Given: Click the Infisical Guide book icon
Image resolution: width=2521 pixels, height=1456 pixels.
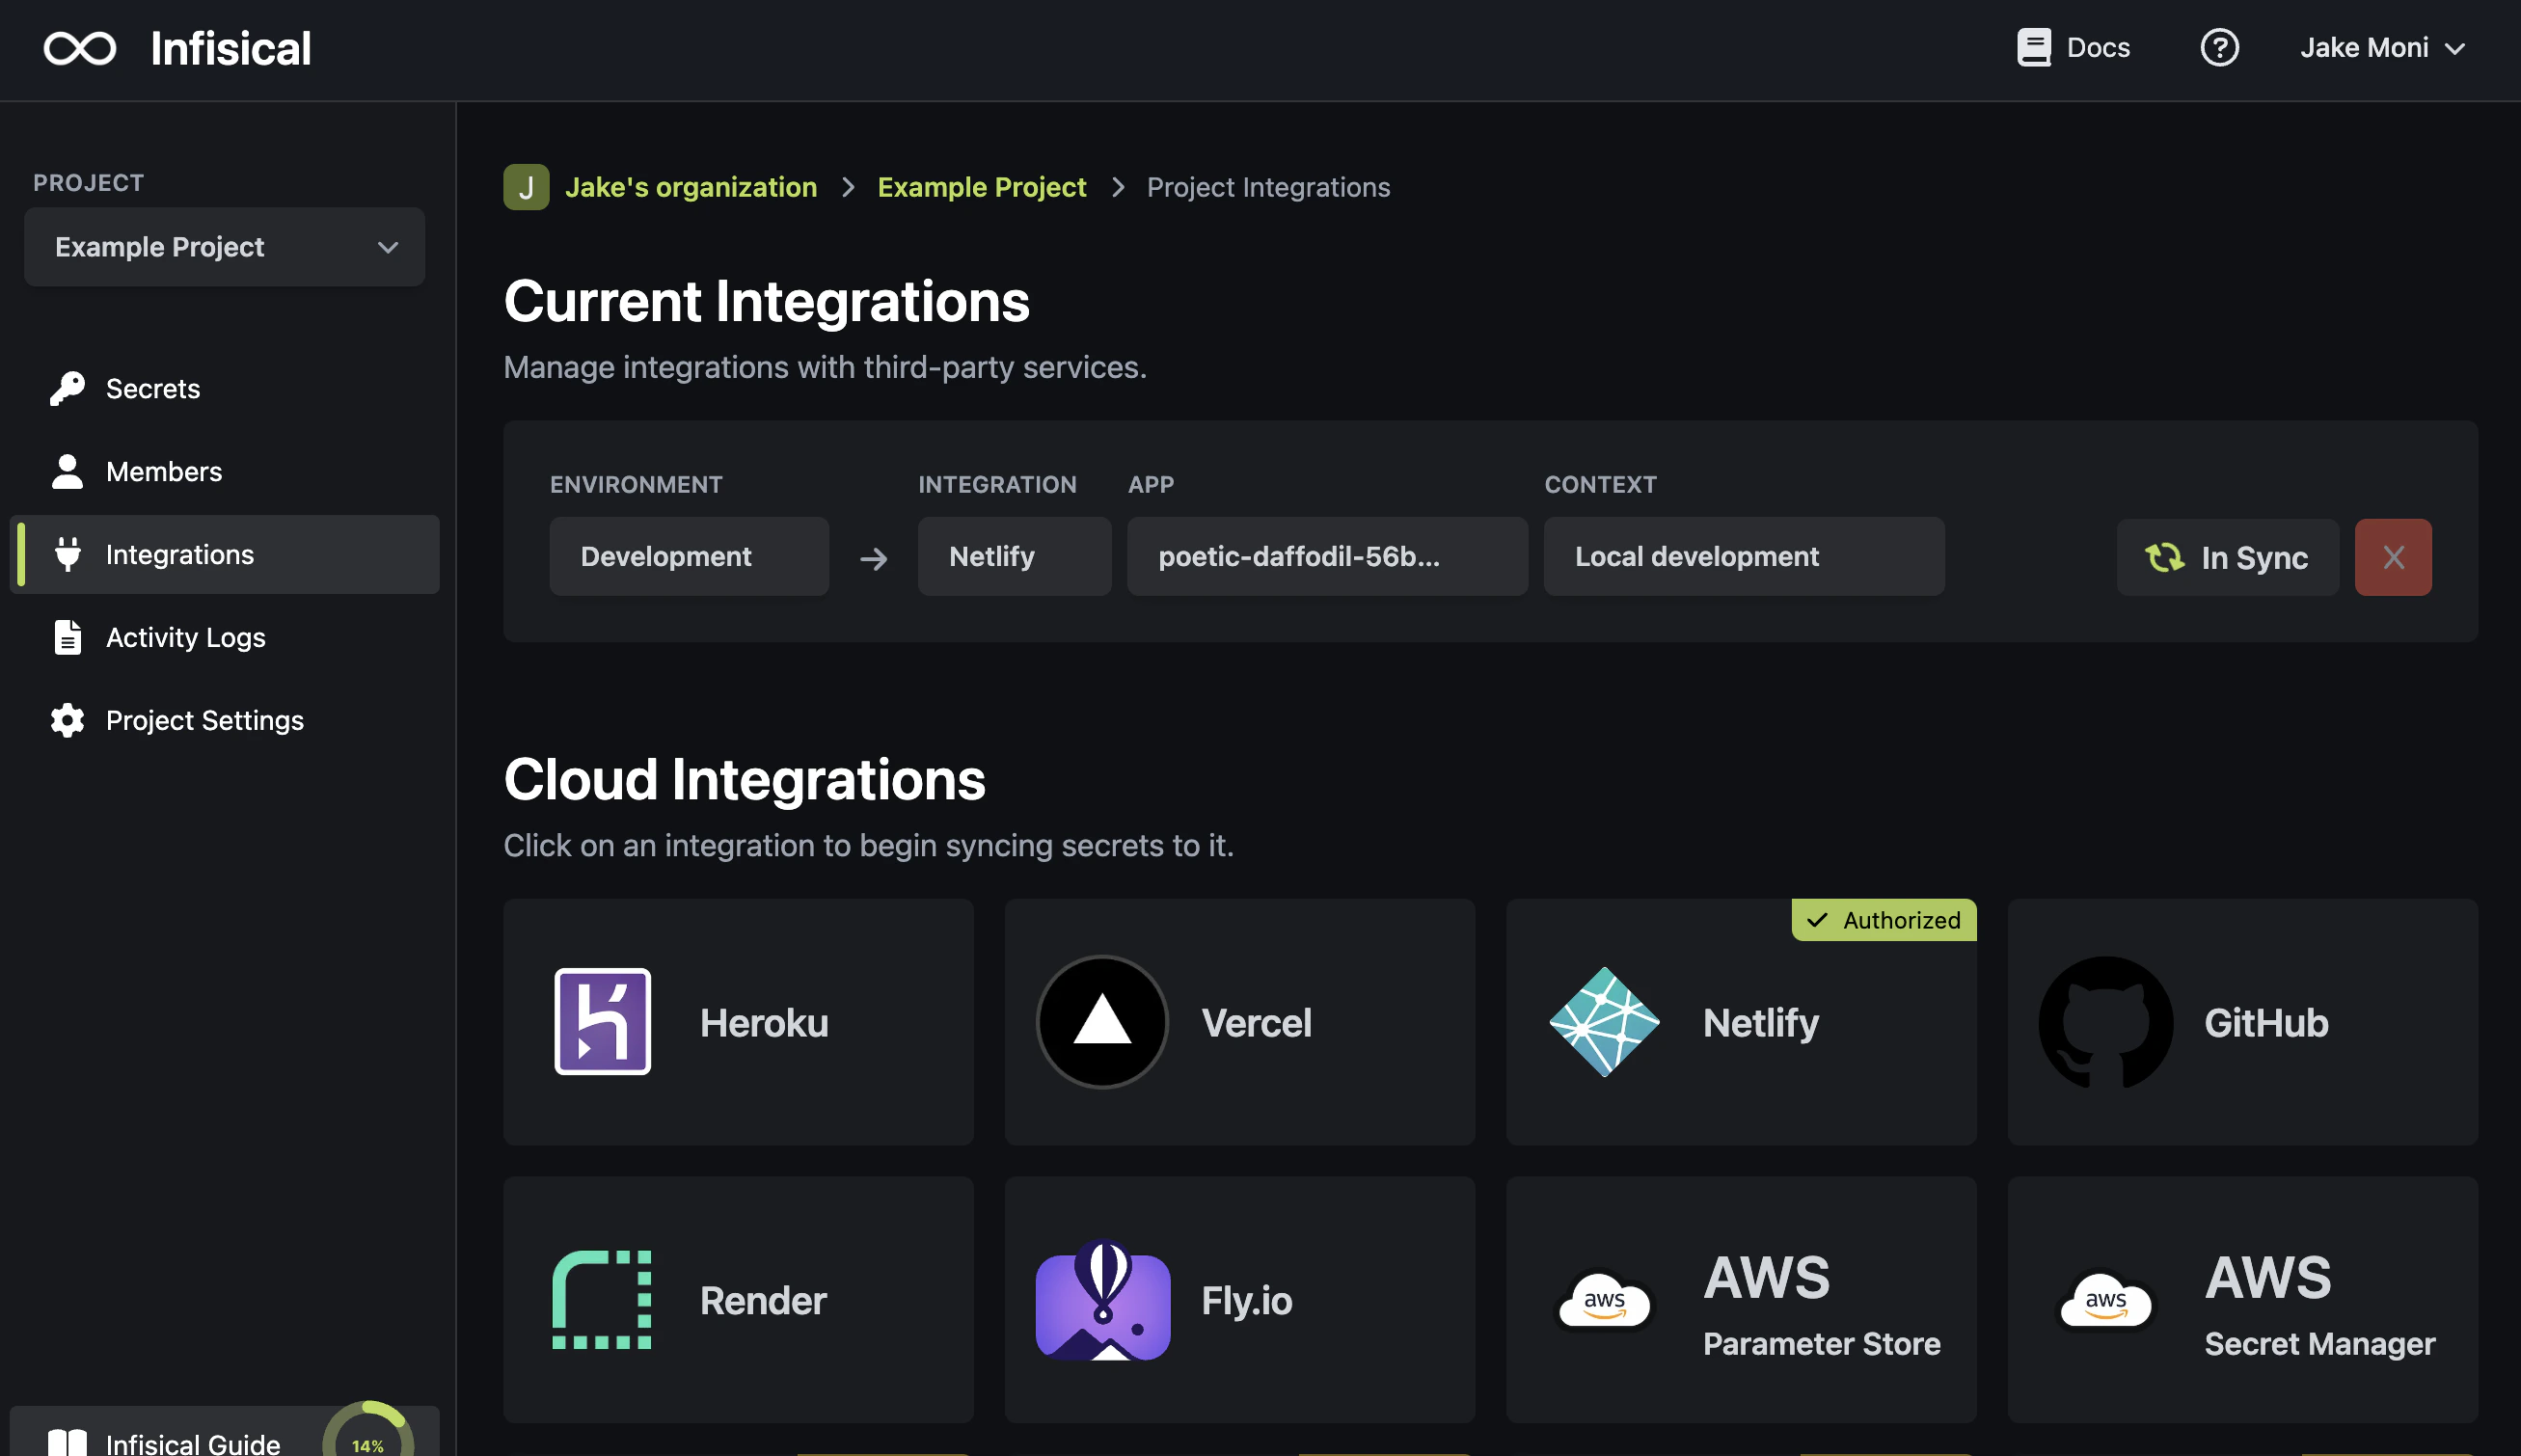Looking at the screenshot, I should 67,1443.
